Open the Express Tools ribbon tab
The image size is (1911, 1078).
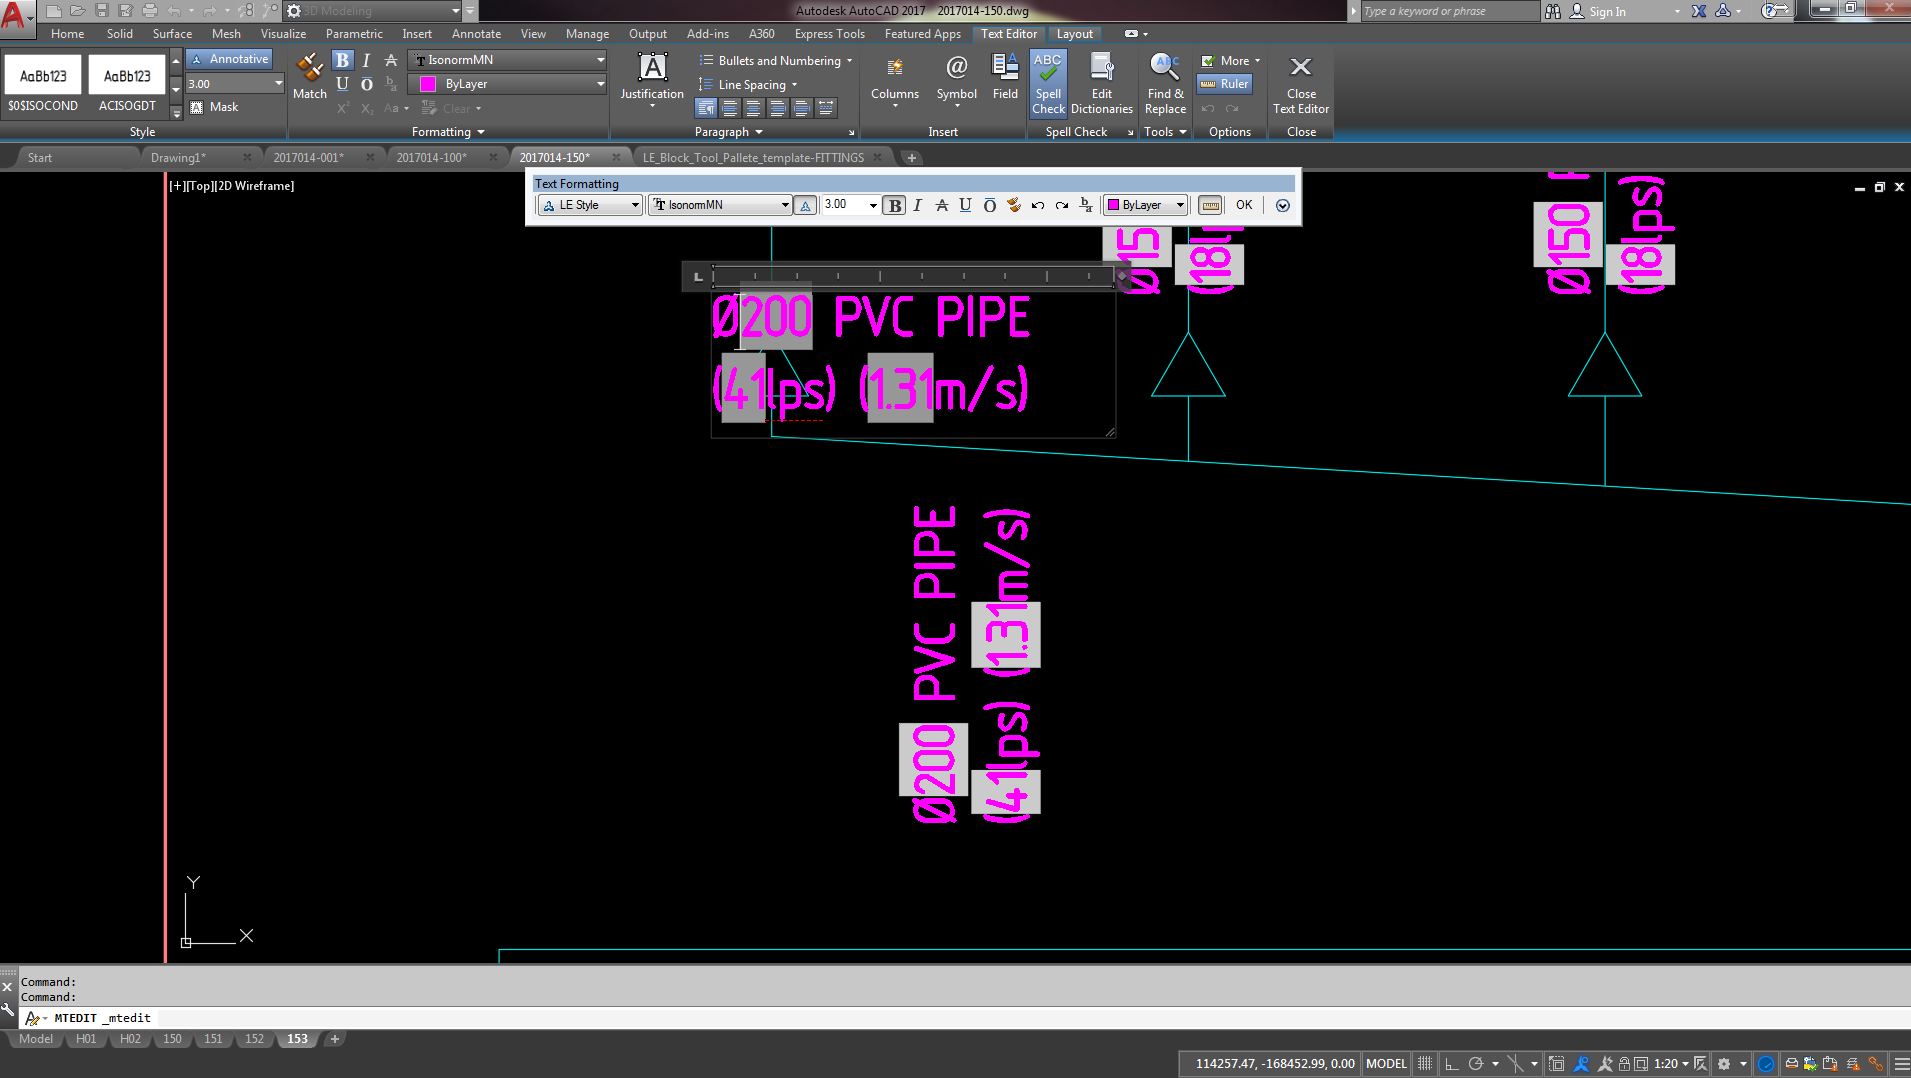coord(829,33)
